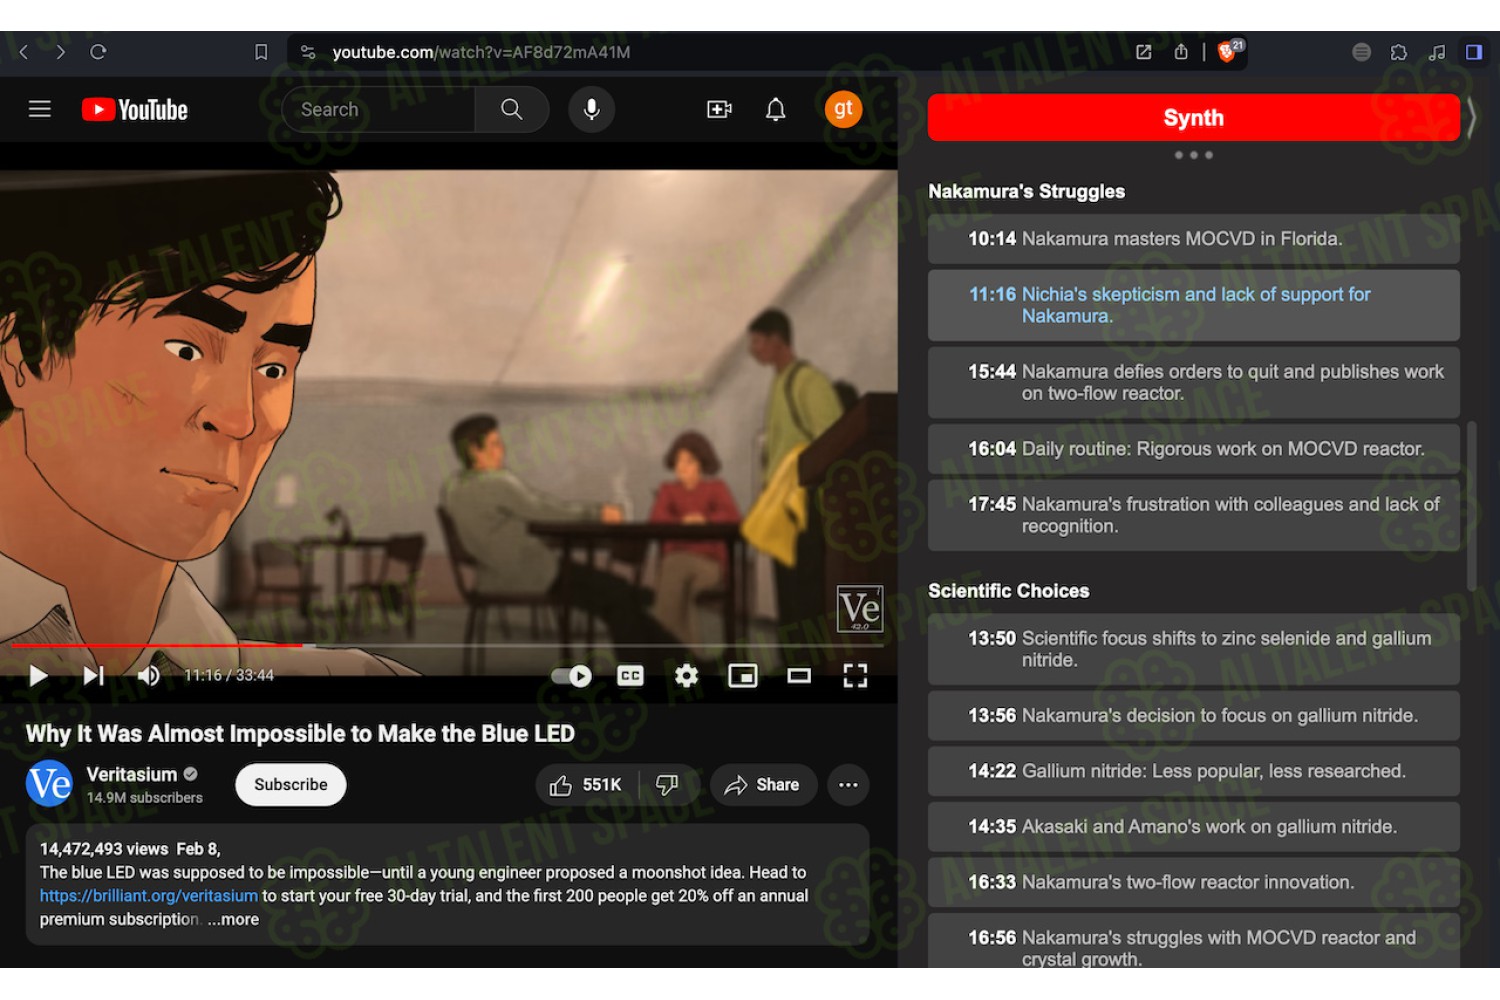Open the three-dot handle below Synth
Image resolution: width=1500 pixels, height=1000 pixels.
tap(1194, 155)
